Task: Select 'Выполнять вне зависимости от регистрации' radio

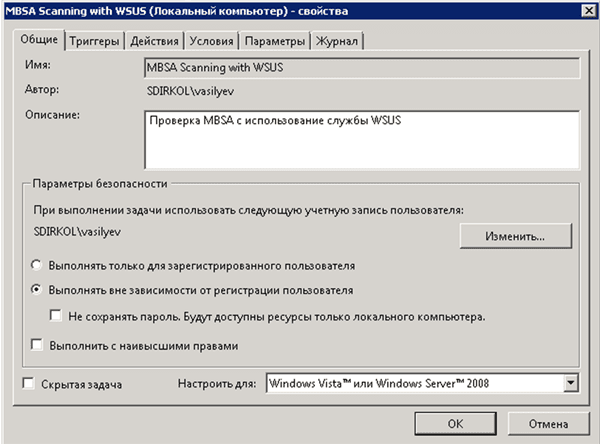Action: 37,291
